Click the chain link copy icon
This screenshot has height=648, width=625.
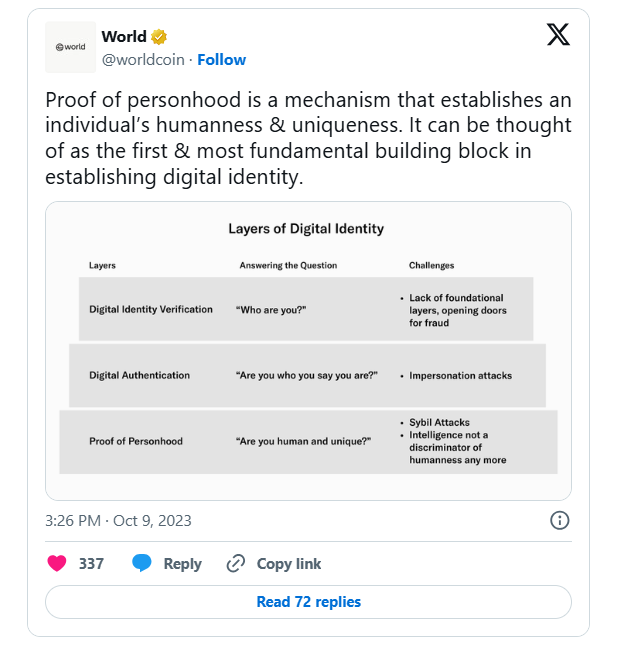point(236,563)
